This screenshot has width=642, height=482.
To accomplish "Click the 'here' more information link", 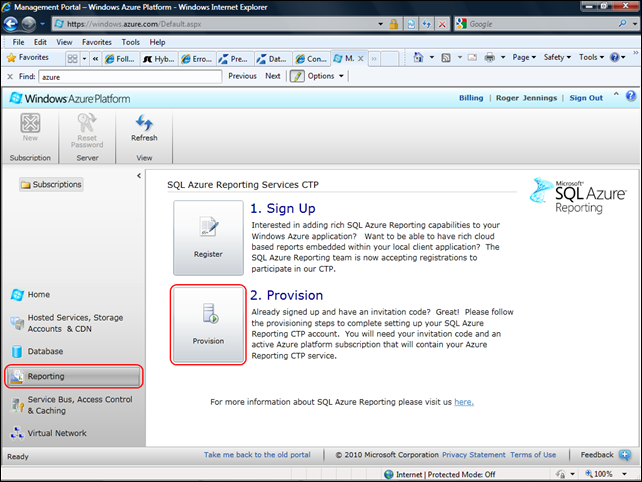I will coord(464,402).
